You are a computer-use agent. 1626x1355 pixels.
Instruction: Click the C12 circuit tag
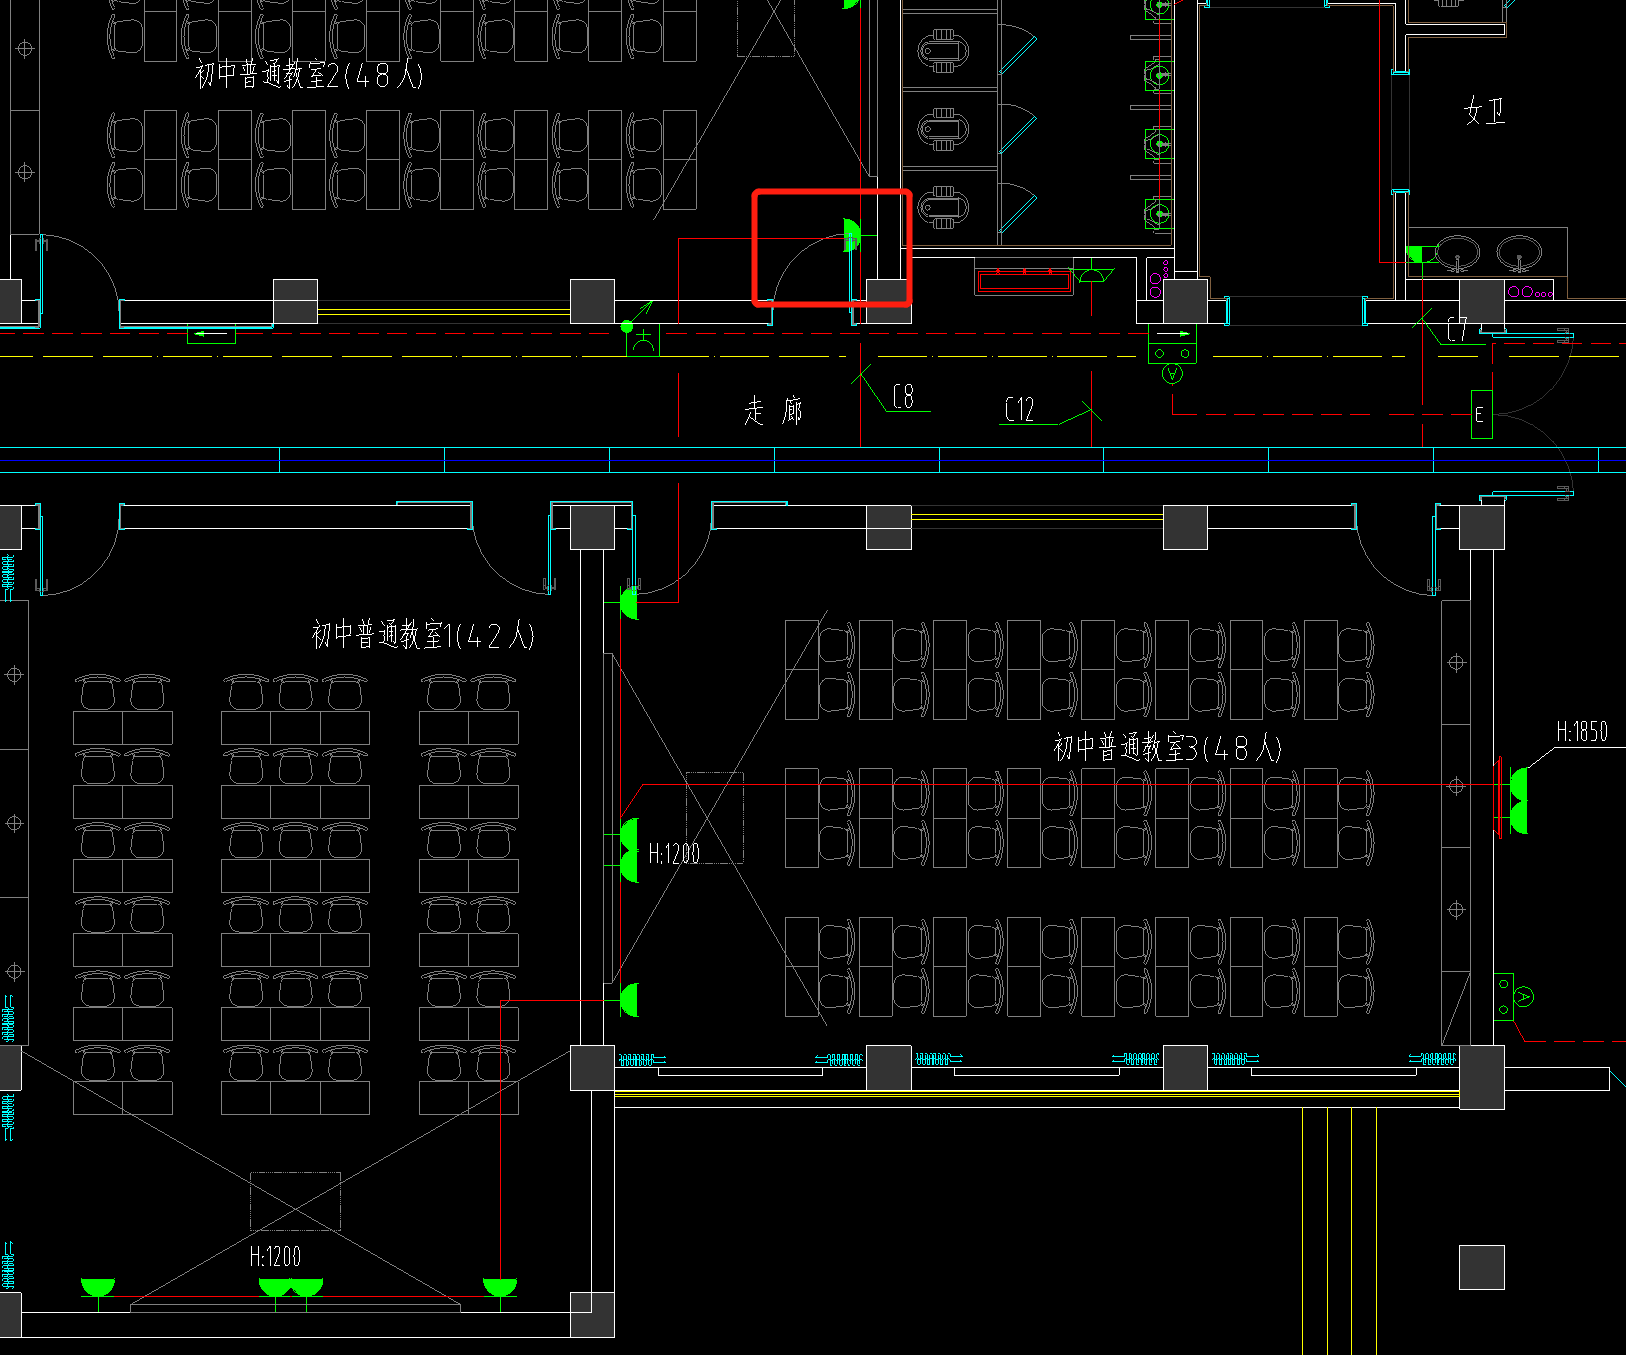pyautogui.click(x=1019, y=409)
